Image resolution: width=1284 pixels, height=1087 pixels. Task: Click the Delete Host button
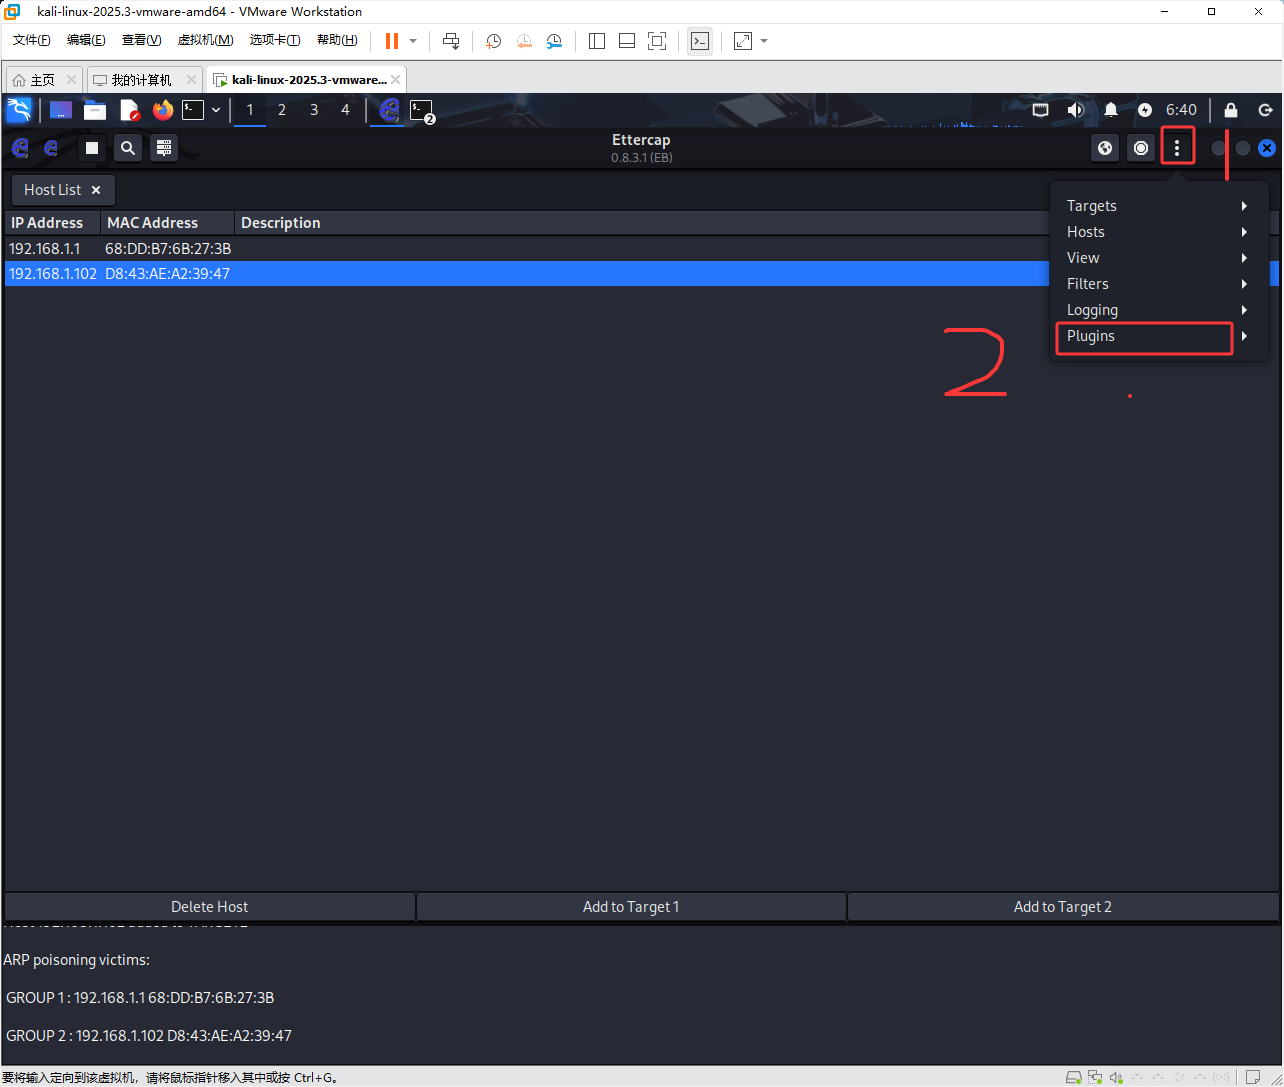coord(210,907)
